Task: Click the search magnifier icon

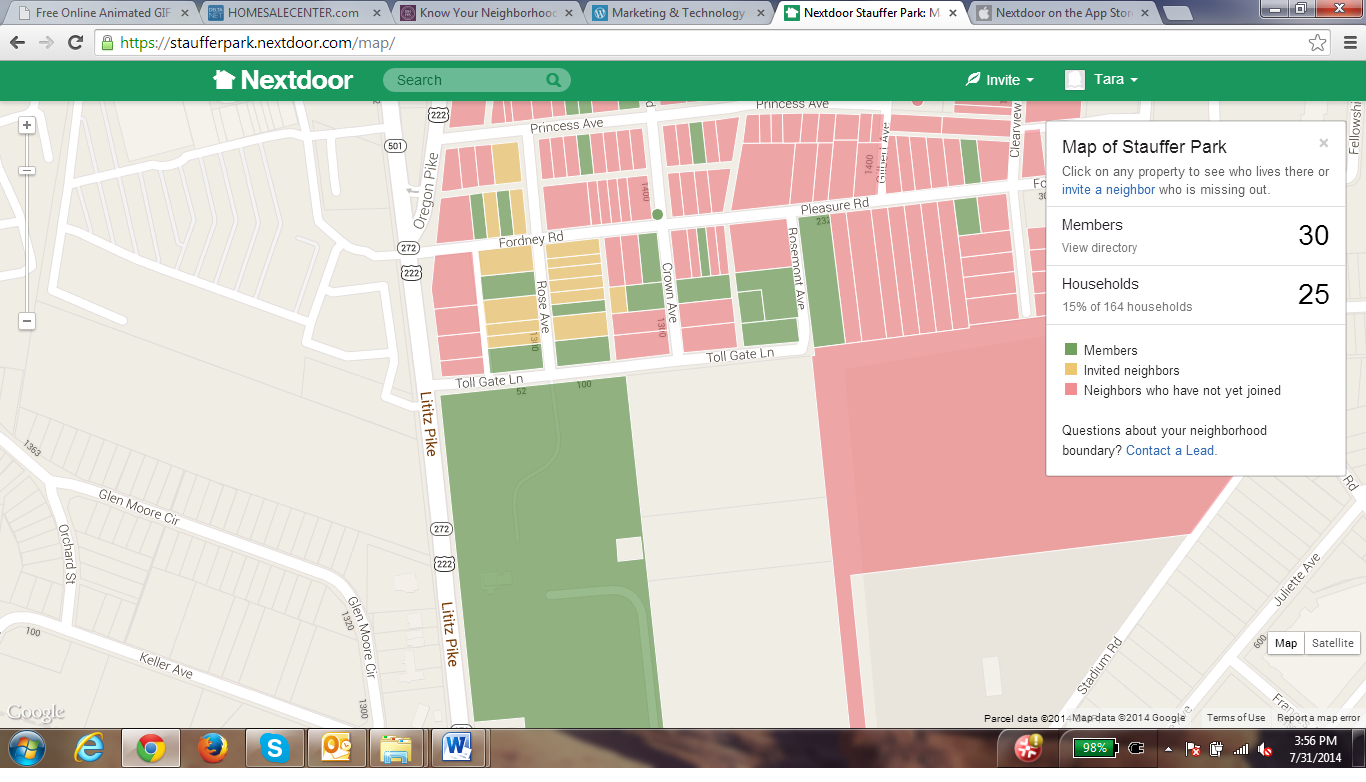Action: pyautogui.click(x=553, y=80)
